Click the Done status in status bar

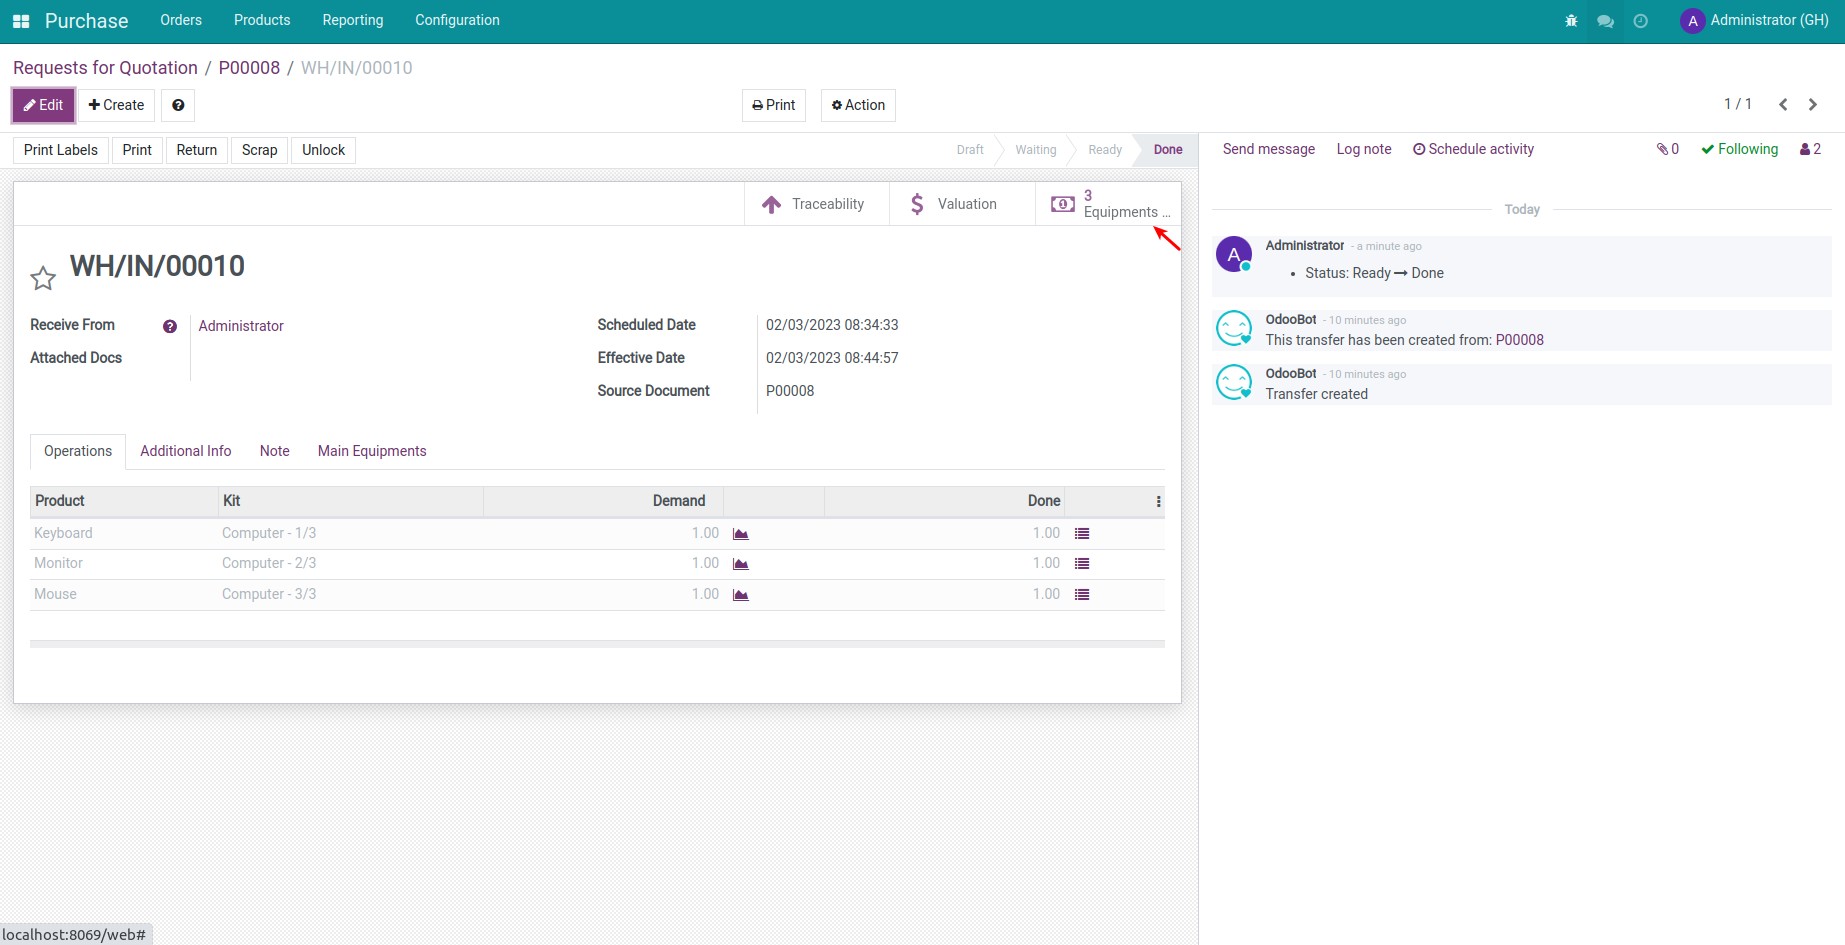point(1167,150)
